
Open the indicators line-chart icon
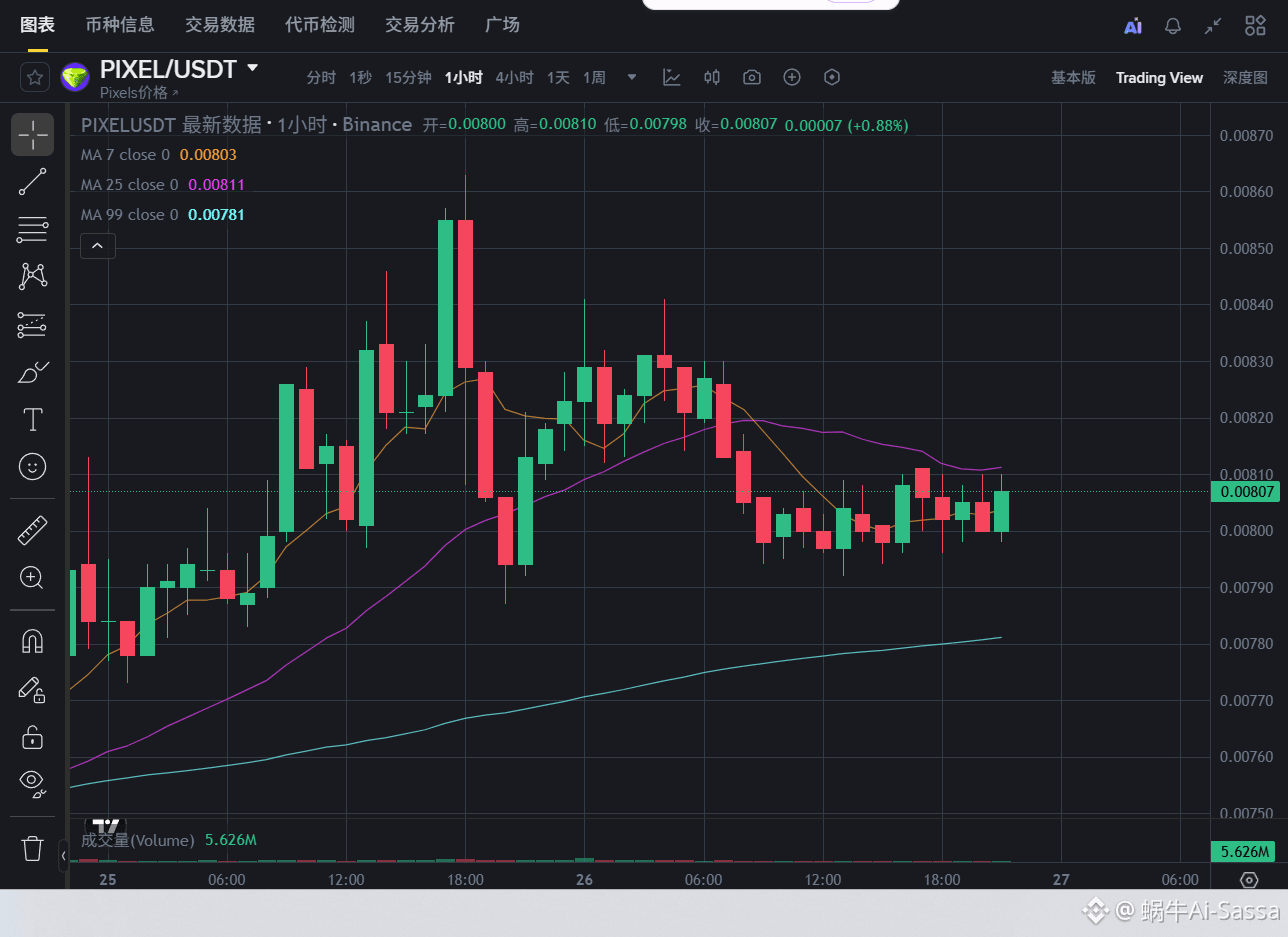(x=672, y=77)
